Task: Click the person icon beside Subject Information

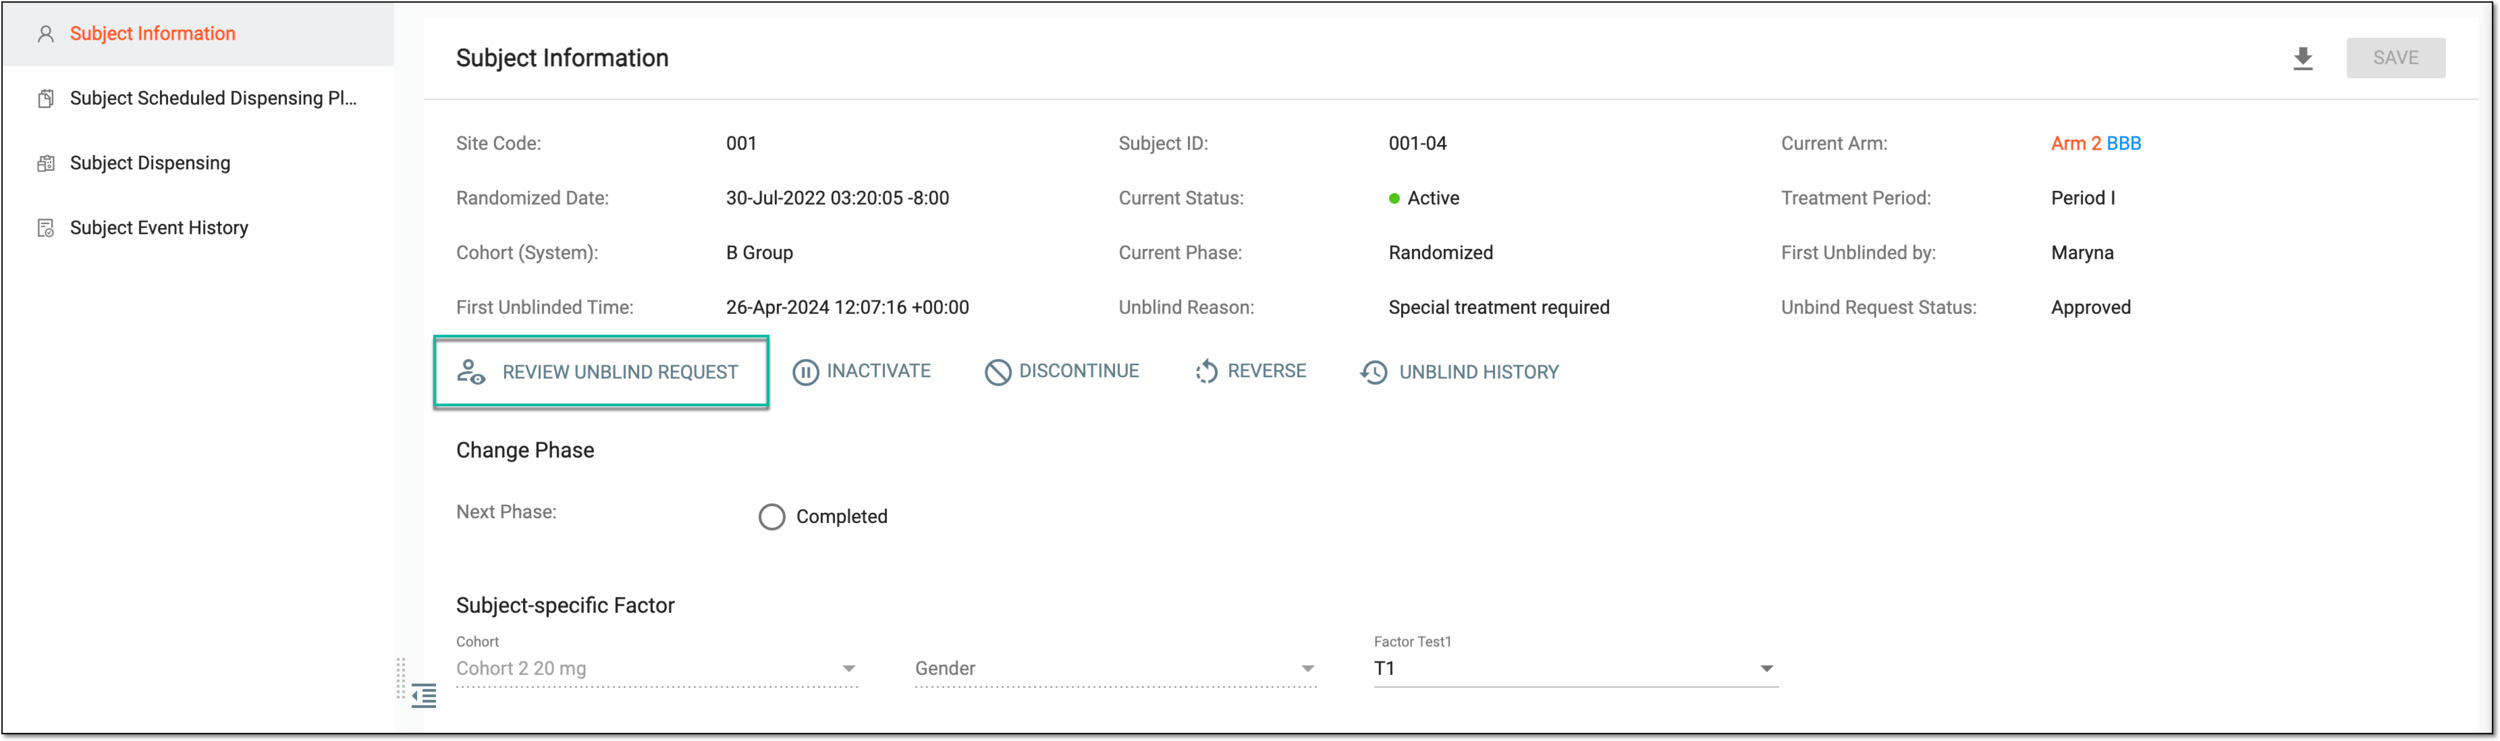Action: click(x=46, y=34)
